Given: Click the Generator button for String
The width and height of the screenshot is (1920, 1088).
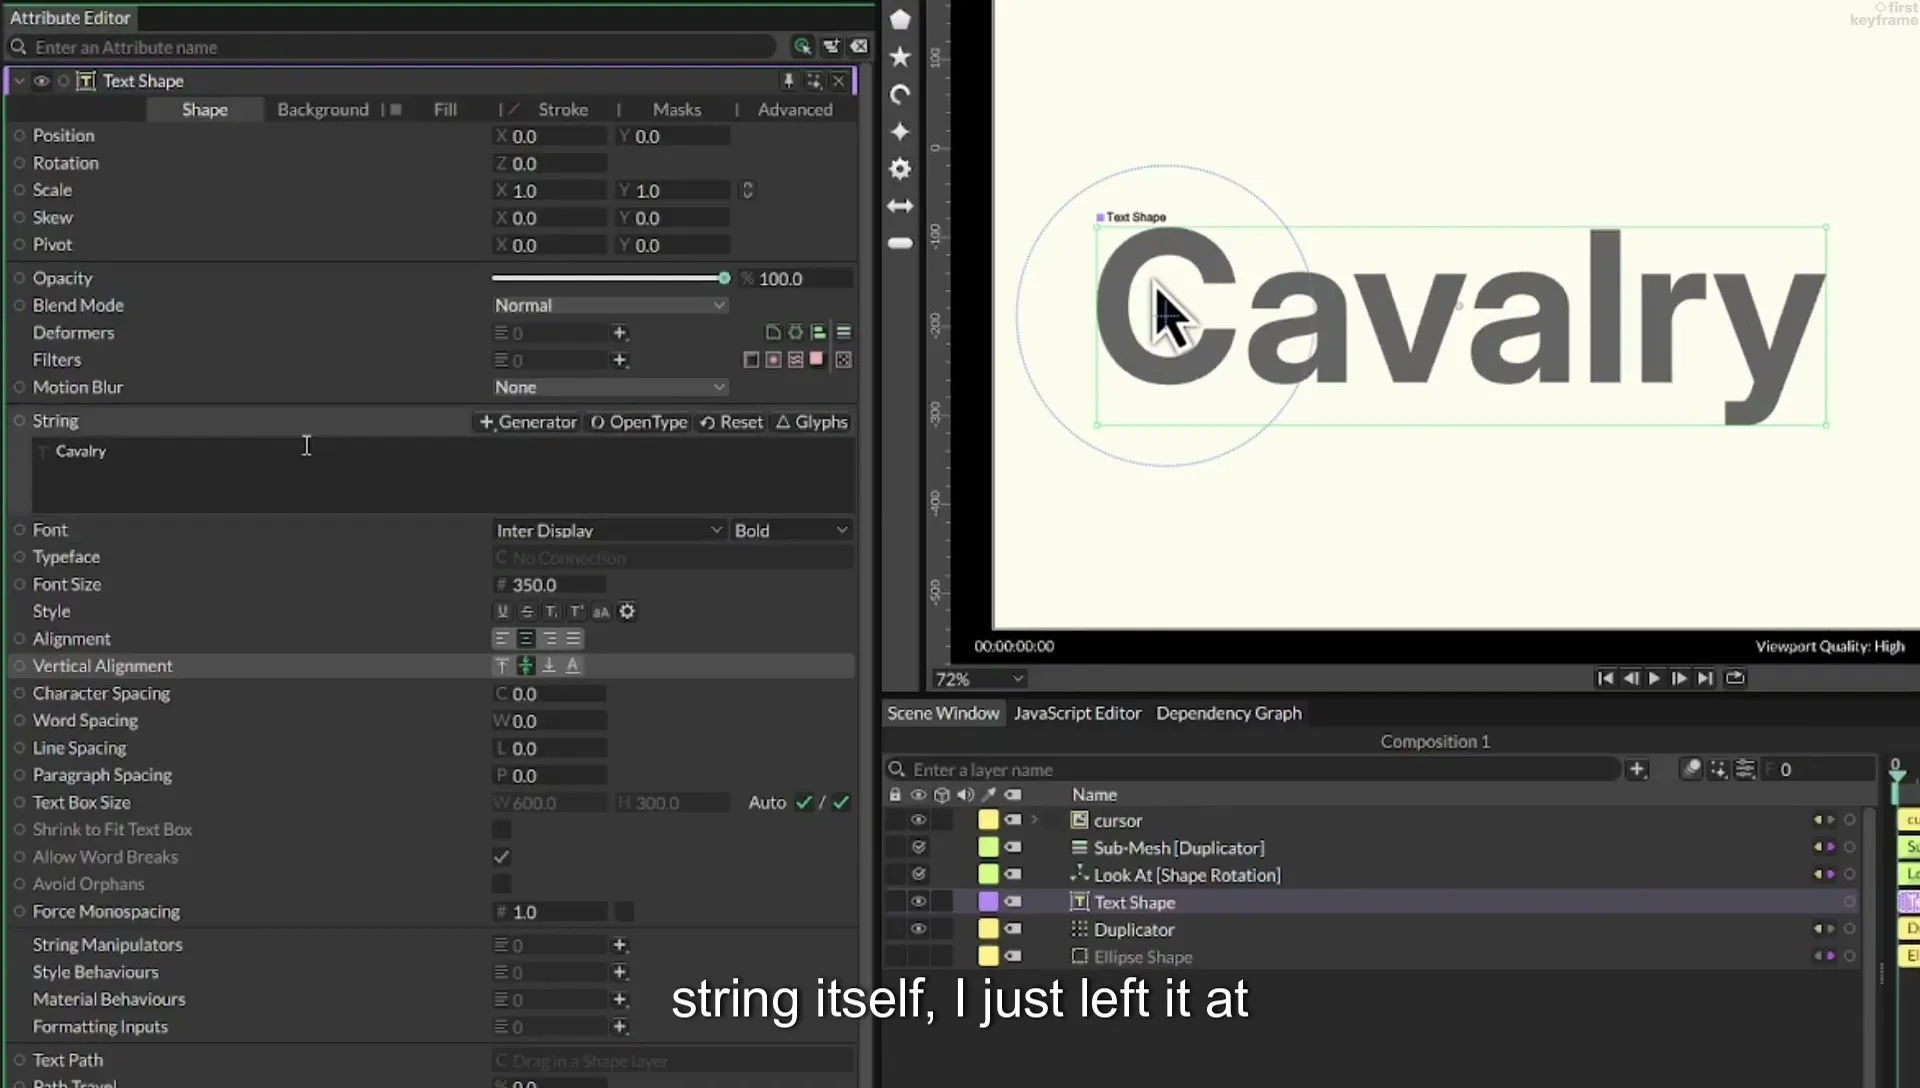Looking at the screenshot, I should pyautogui.click(x=528, y=422).
